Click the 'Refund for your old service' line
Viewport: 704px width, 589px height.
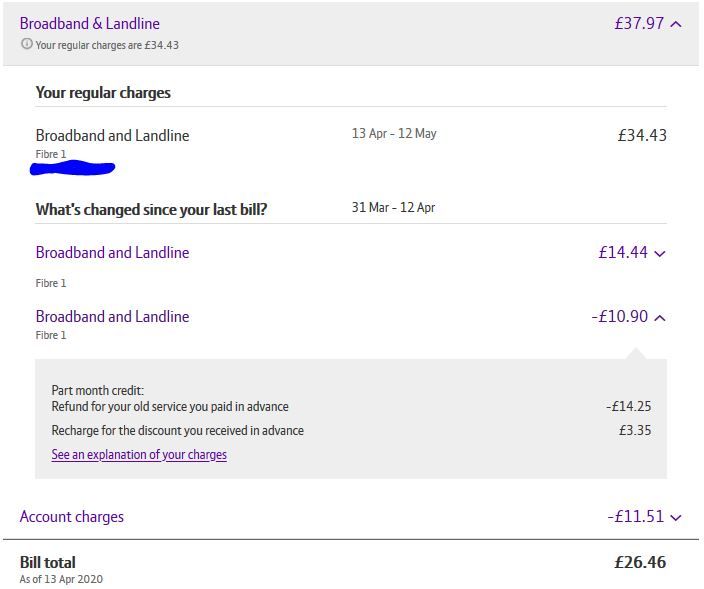pyautogui.click(x=170, y=406)
